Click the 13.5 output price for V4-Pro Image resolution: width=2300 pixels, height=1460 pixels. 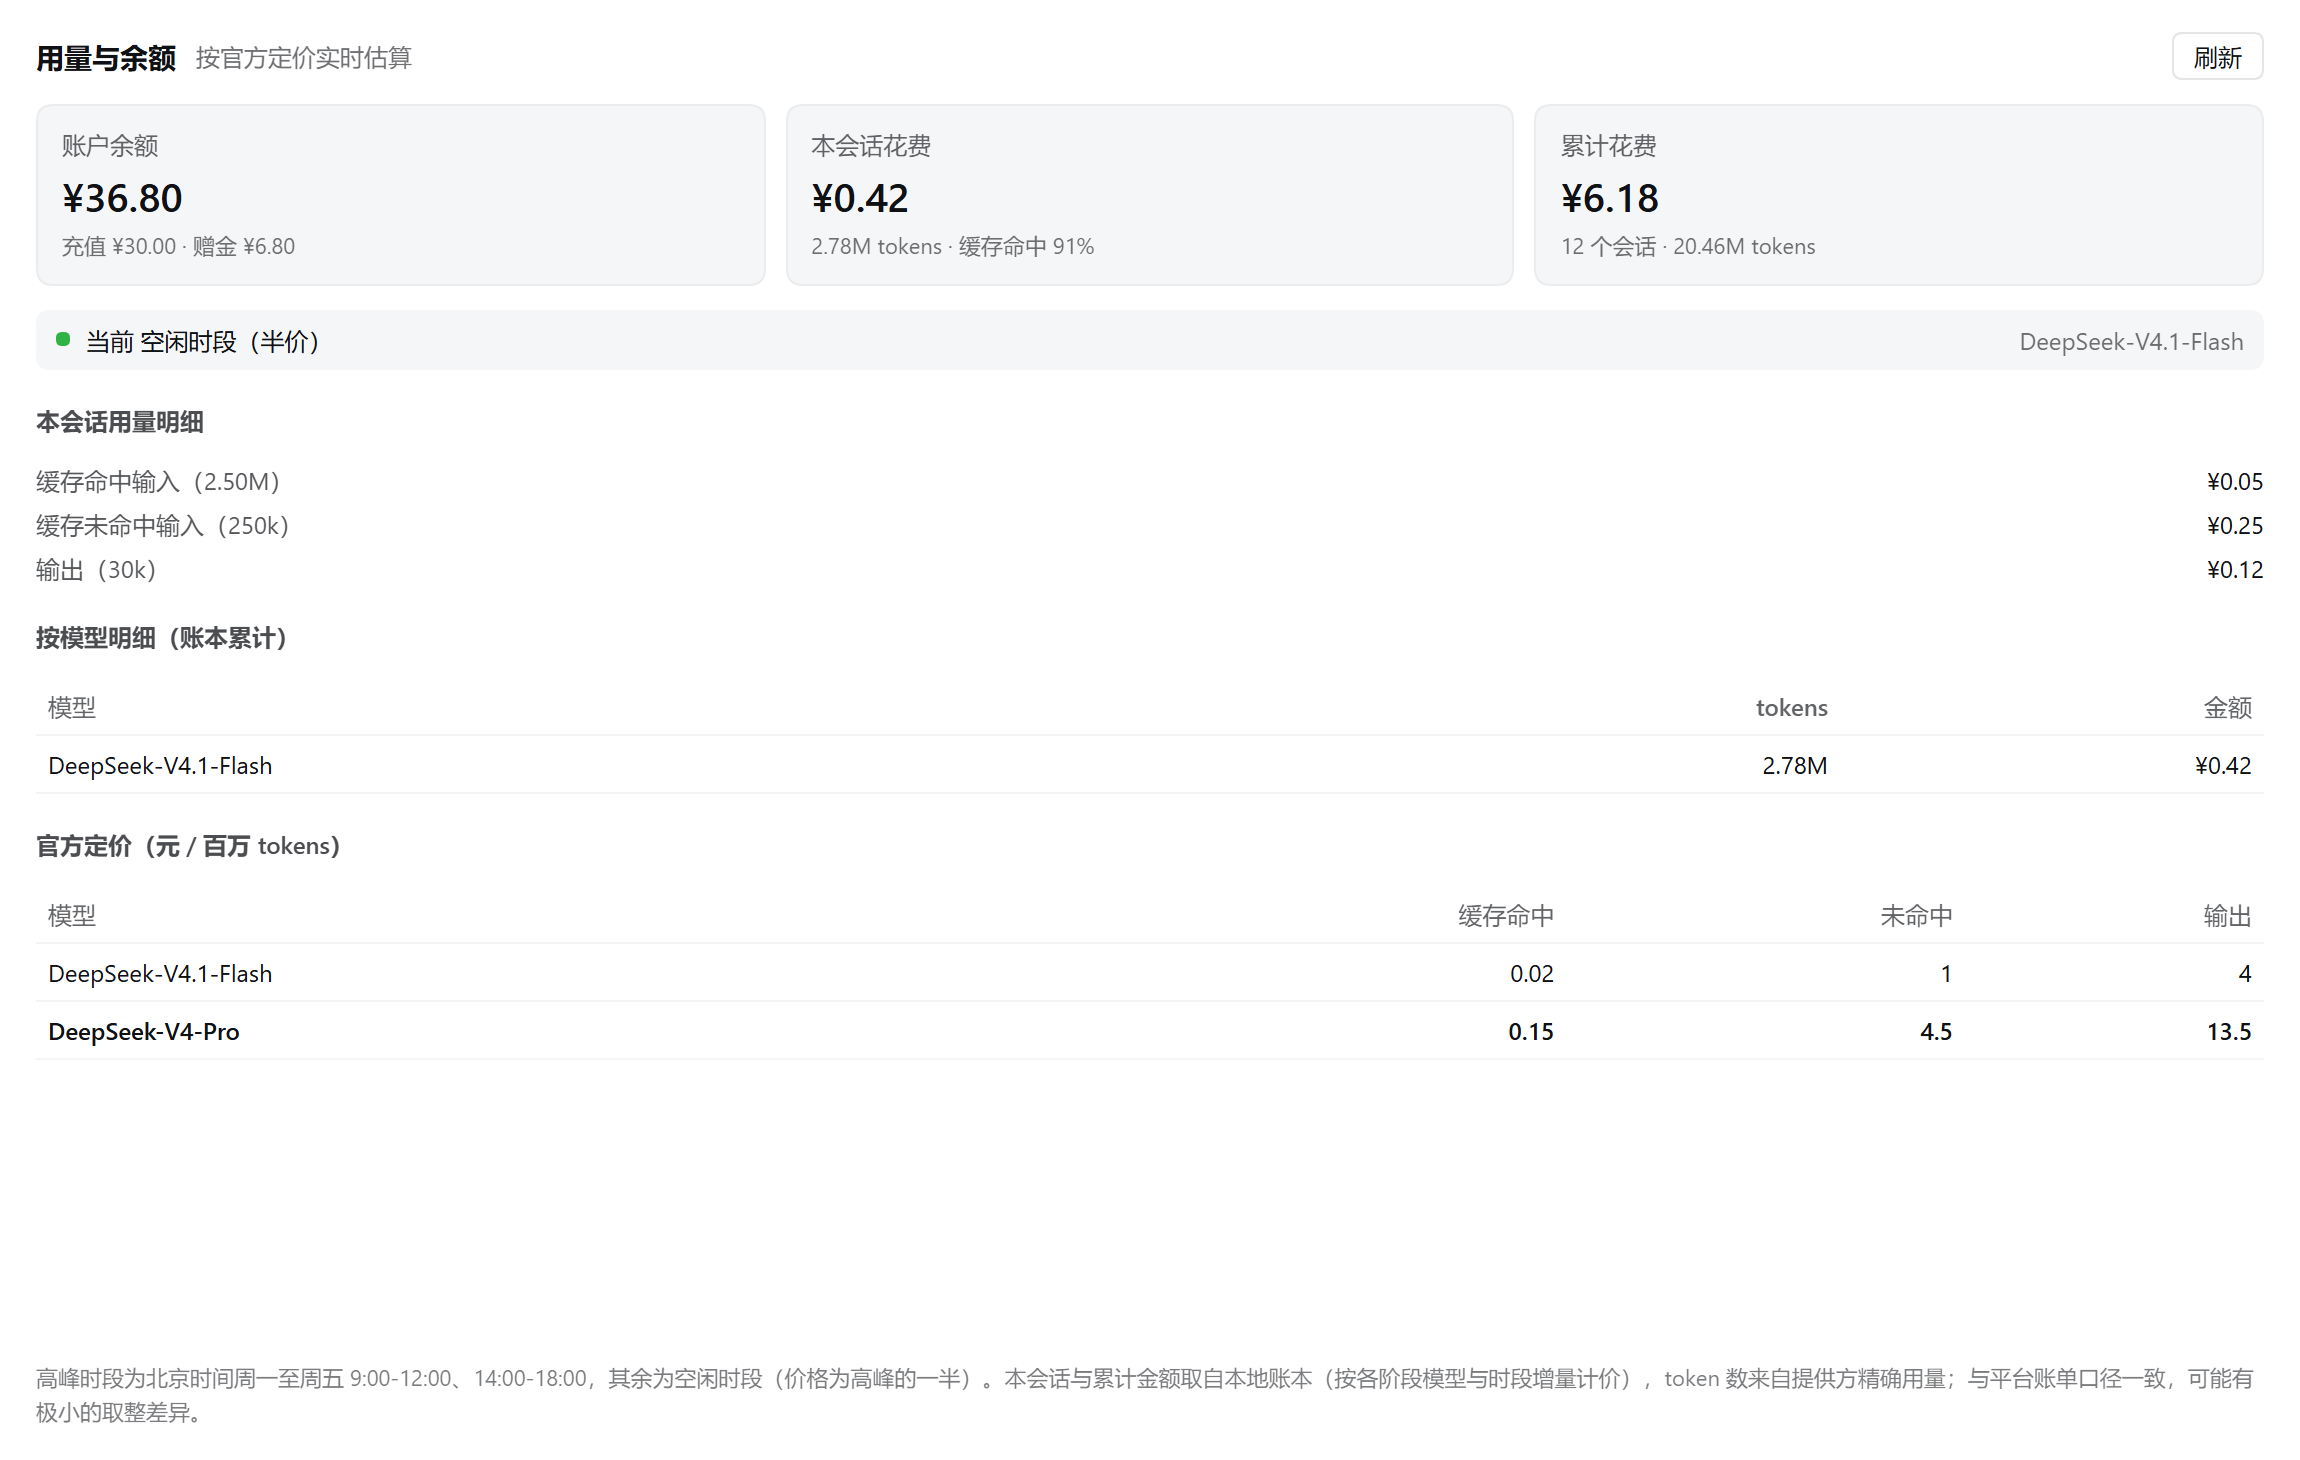tap(2229, 1032)
